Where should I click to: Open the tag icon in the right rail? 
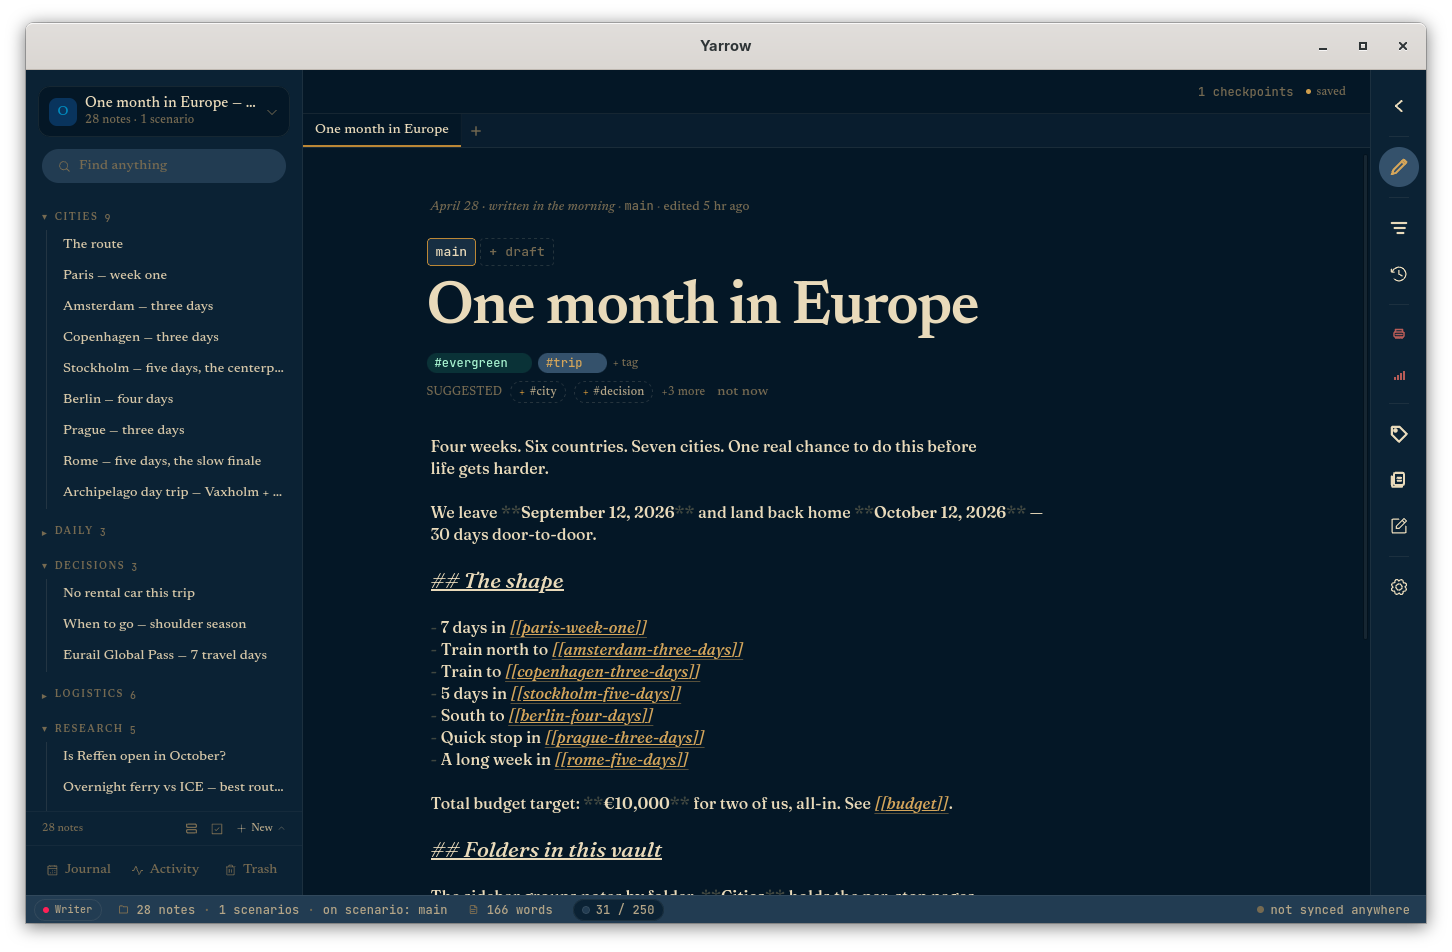click(1399, 434)
